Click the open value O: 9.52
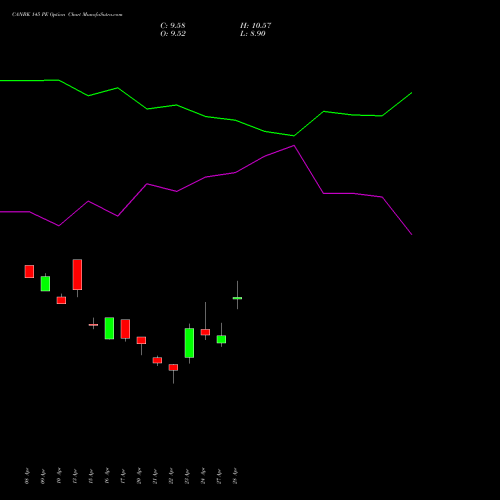500x500 pixels. click(x=173, y=34)
